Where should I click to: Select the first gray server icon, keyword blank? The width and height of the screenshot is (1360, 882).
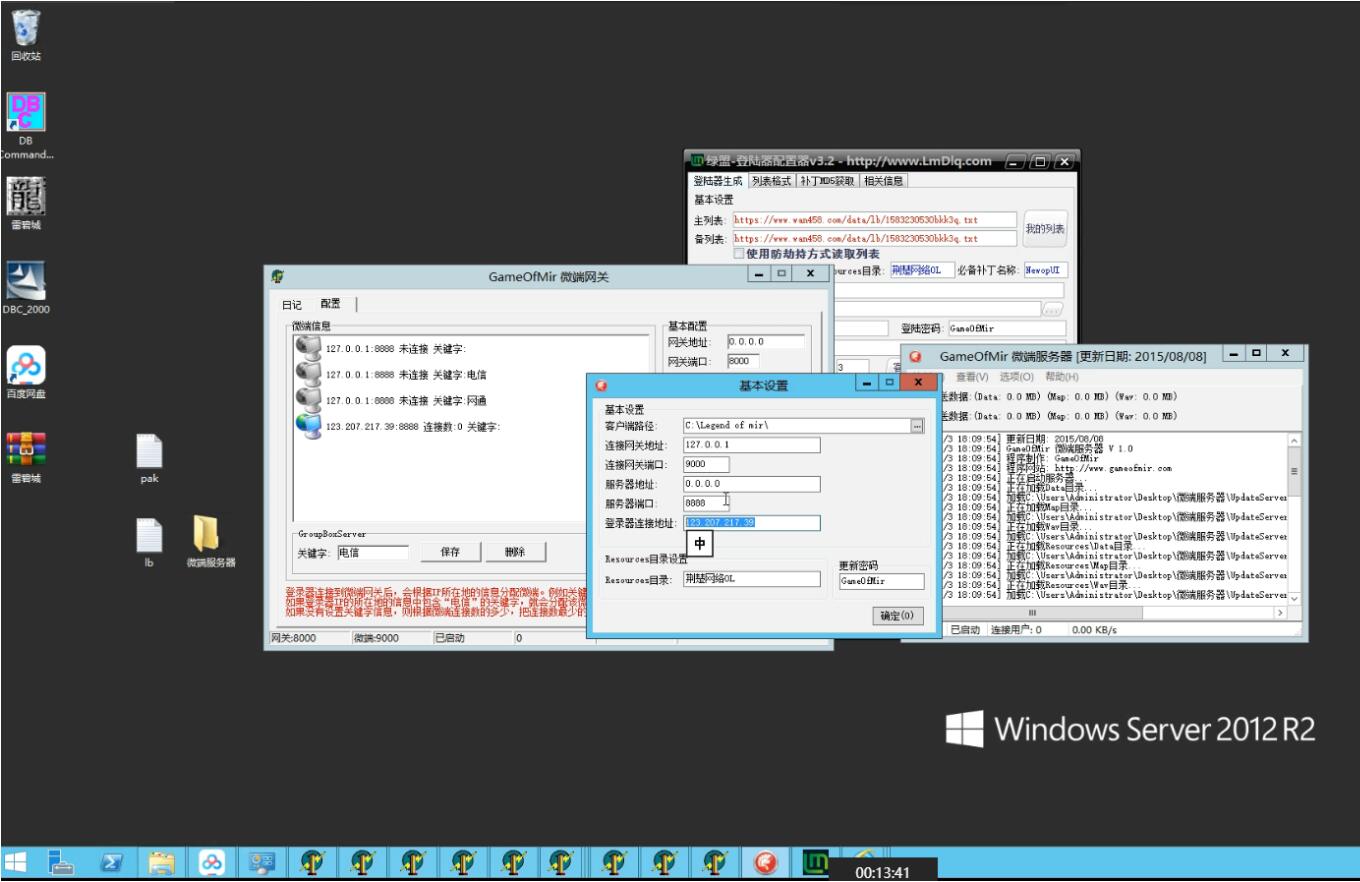click(x=308, y=347)
